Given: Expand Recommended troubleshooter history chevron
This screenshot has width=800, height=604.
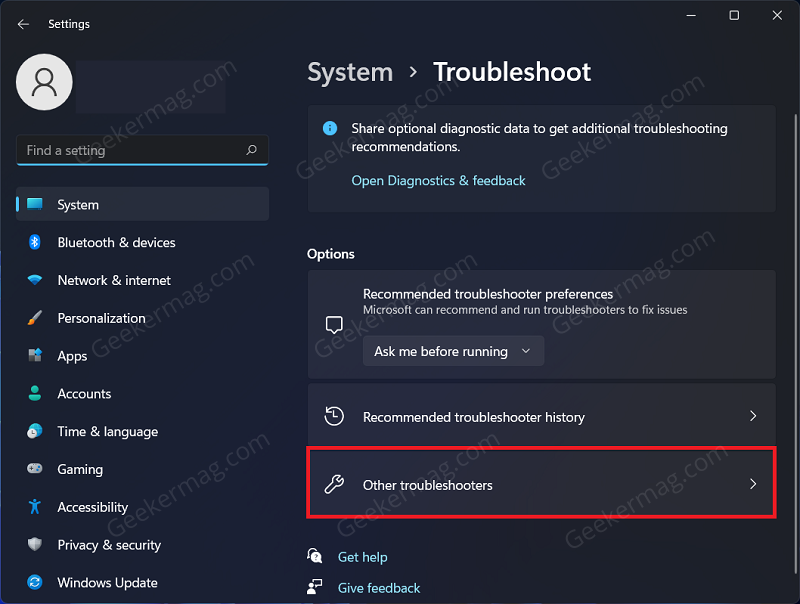Looking at the screenshot, I should [x=753, y=416].
